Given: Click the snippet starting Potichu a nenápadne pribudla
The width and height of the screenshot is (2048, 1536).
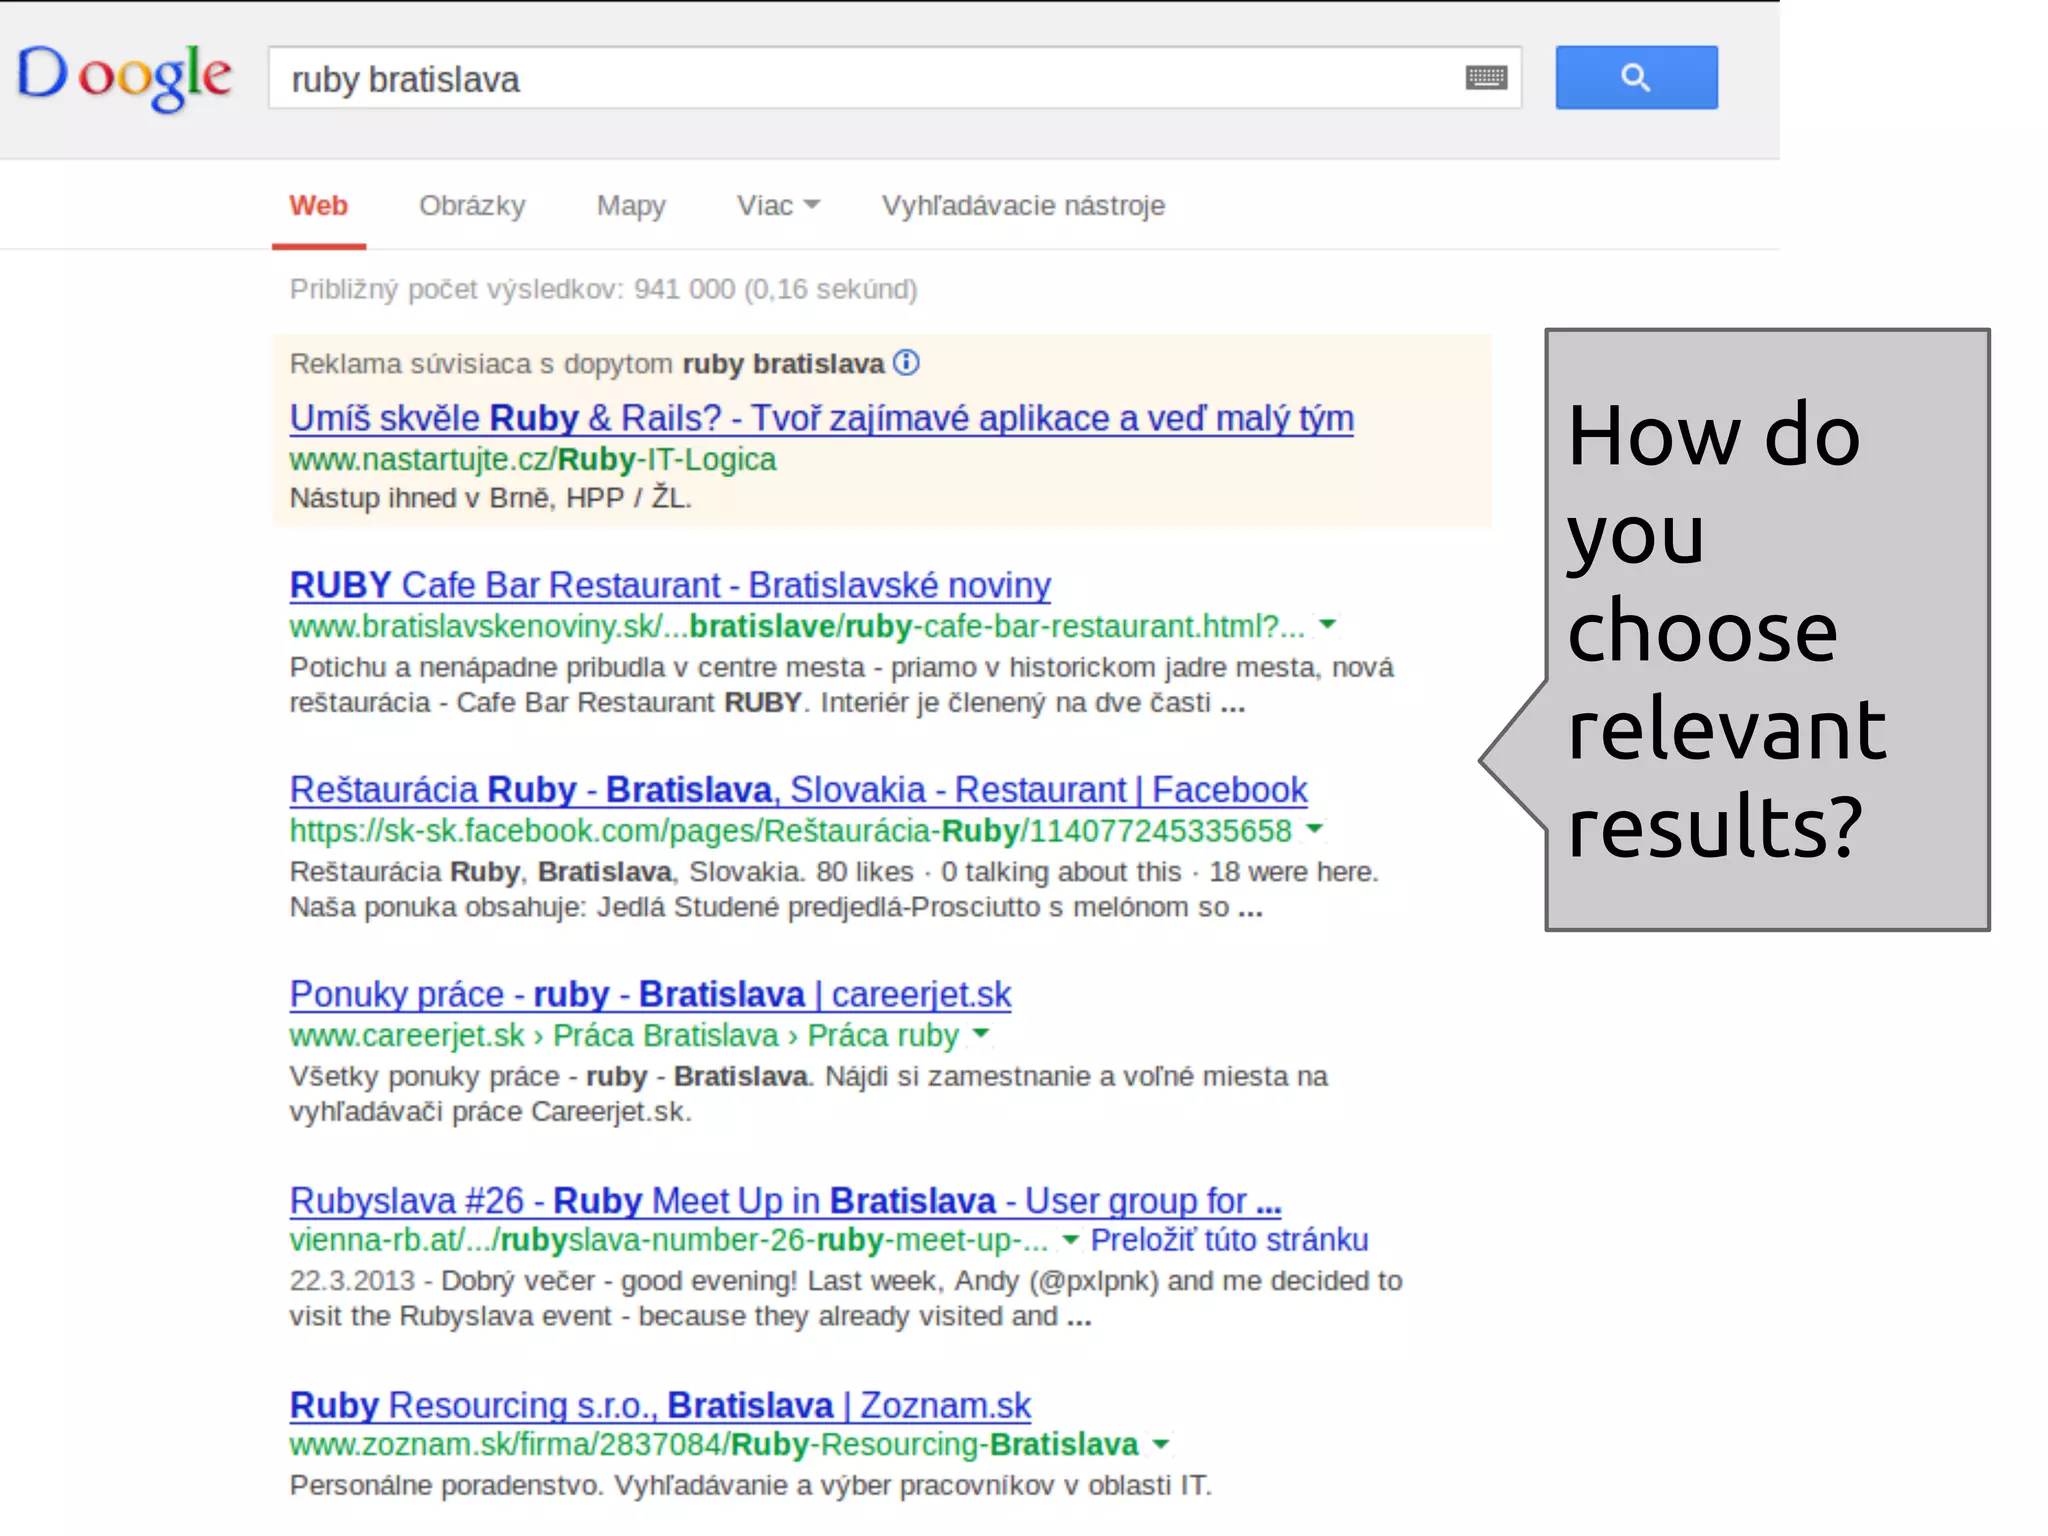Looking at the screenshot, I should [841, 685].
